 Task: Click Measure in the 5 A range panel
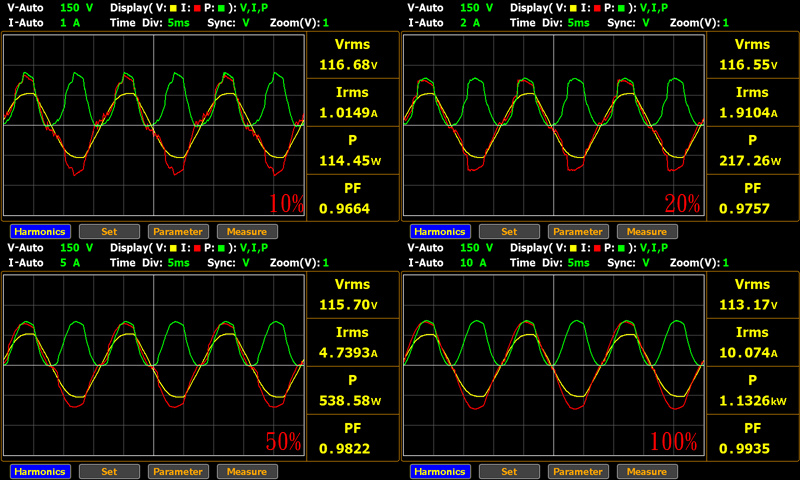pos(247,472)
